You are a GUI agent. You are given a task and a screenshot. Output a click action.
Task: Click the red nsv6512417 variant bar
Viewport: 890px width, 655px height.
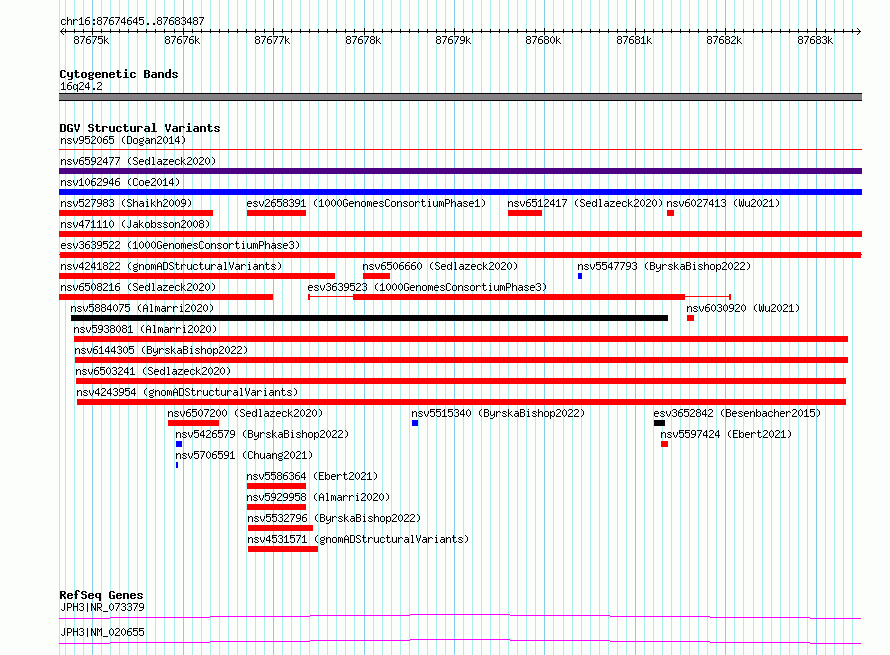click(525, 213)
